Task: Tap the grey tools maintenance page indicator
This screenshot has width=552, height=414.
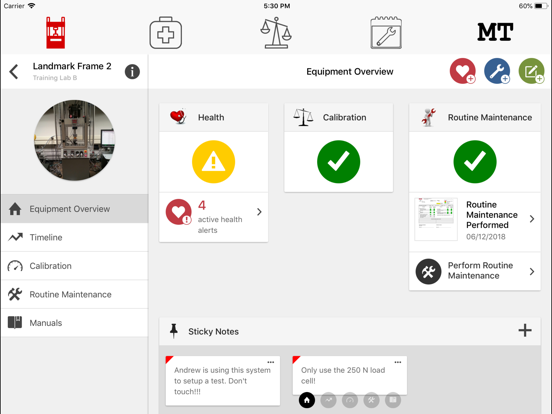Action: [371, 400]
